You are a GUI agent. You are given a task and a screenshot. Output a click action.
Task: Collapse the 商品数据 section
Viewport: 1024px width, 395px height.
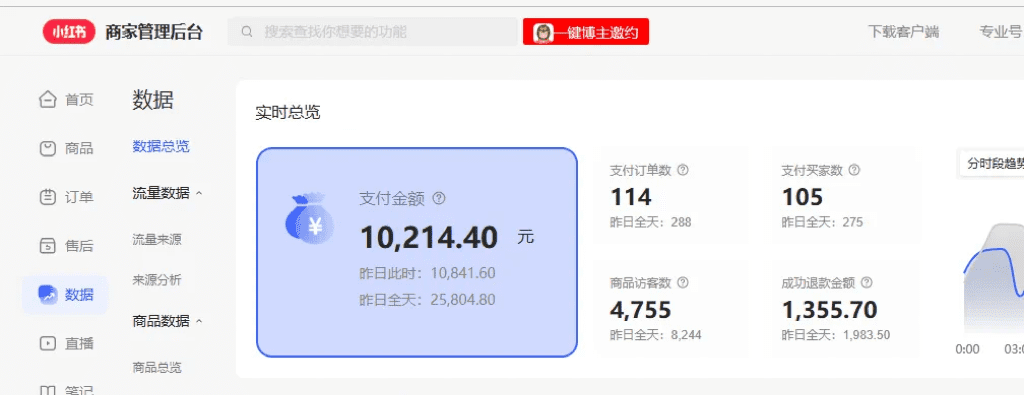pos(199,321)
